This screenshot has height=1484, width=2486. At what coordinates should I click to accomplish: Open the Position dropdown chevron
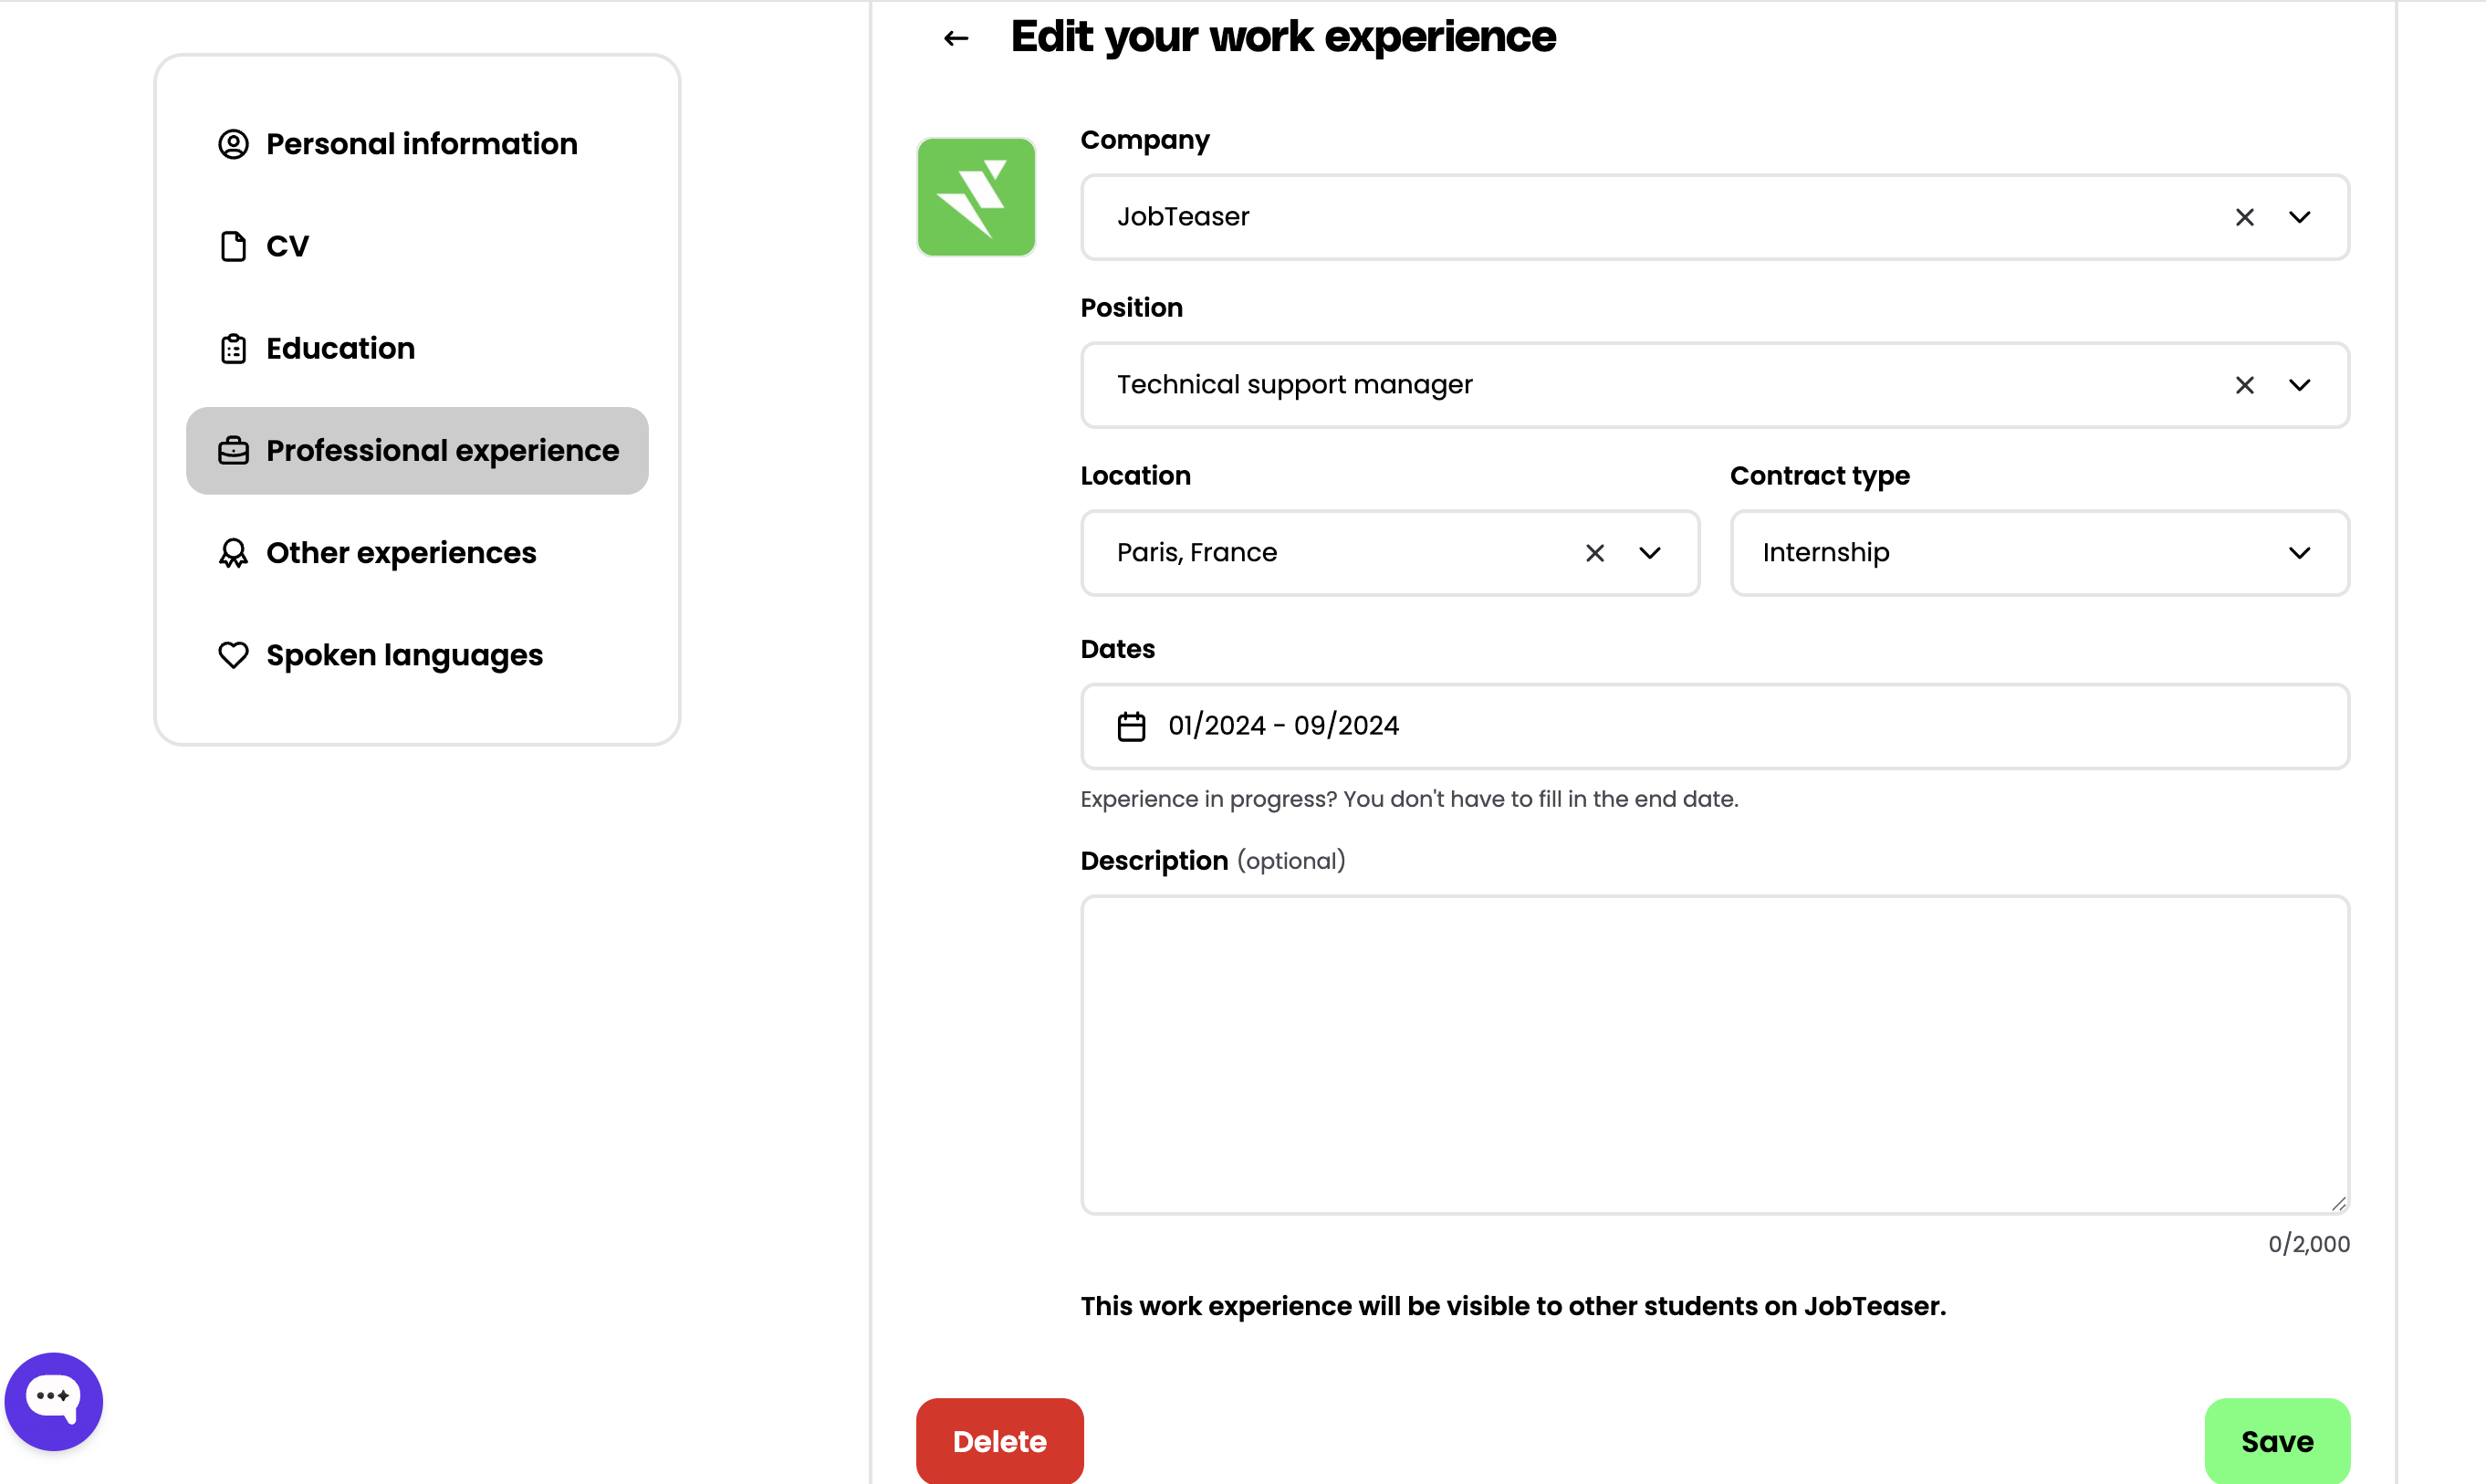[2299, 385]
